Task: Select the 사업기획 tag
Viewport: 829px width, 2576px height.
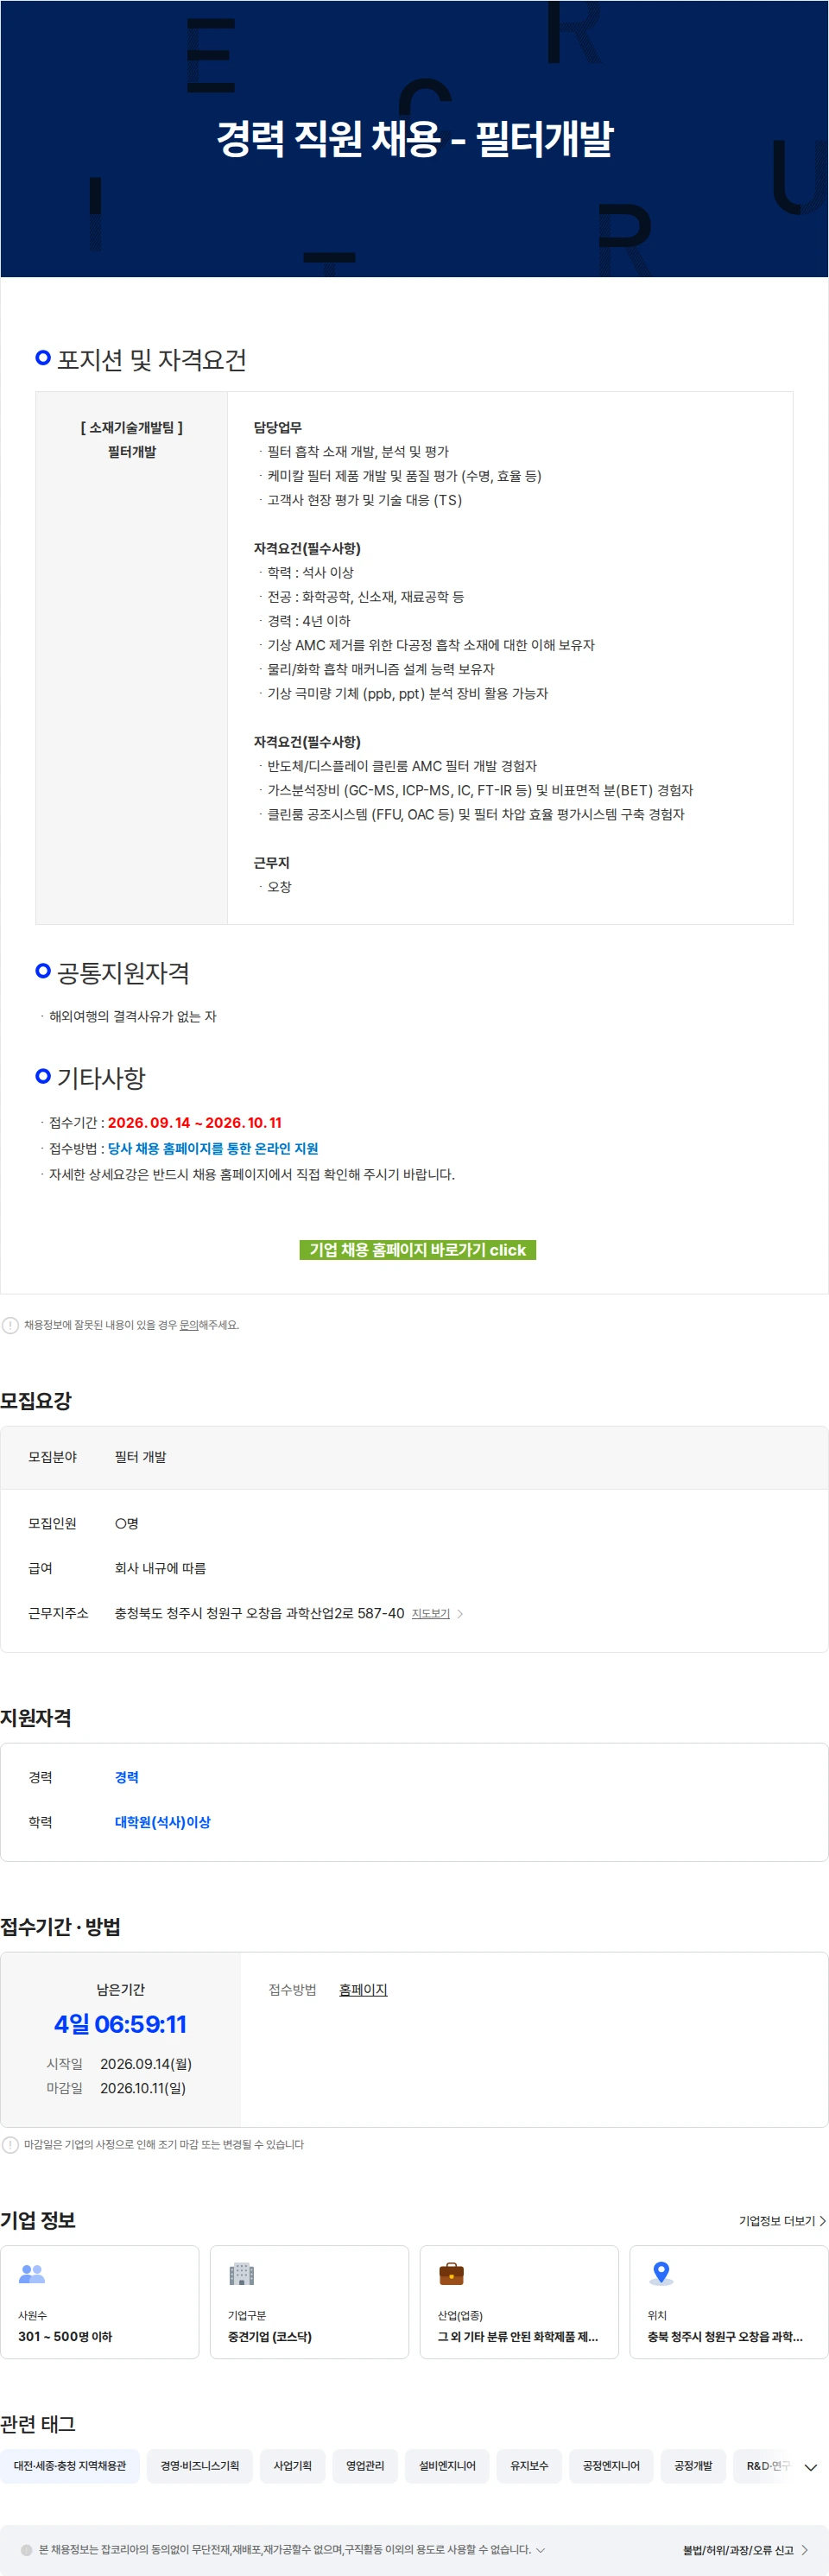Action: point(293,2465)
